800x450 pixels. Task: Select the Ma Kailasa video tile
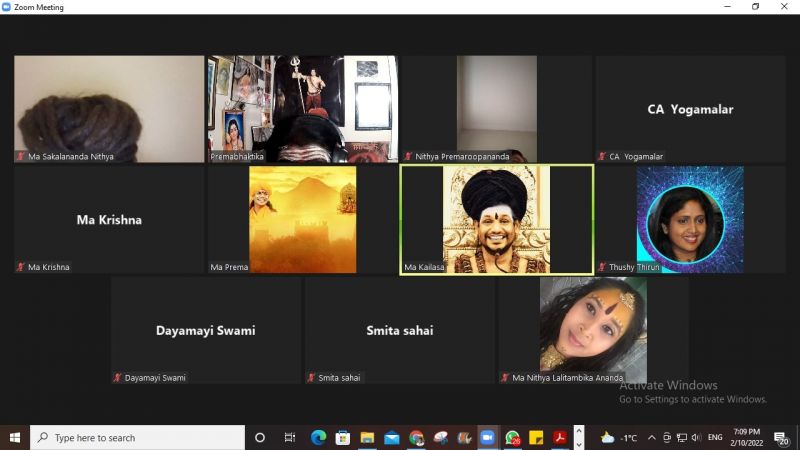pos(496,219)
